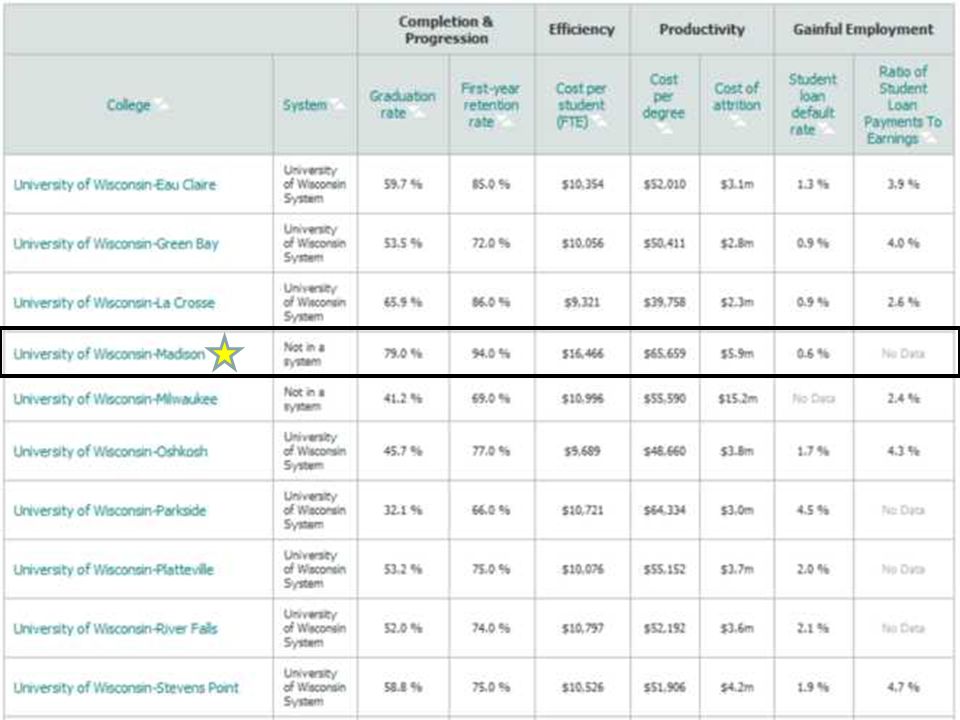Sort by Cost of attrition header
Image resolution: width=960 pixels, height=720 pixels.
pos(737,97)
